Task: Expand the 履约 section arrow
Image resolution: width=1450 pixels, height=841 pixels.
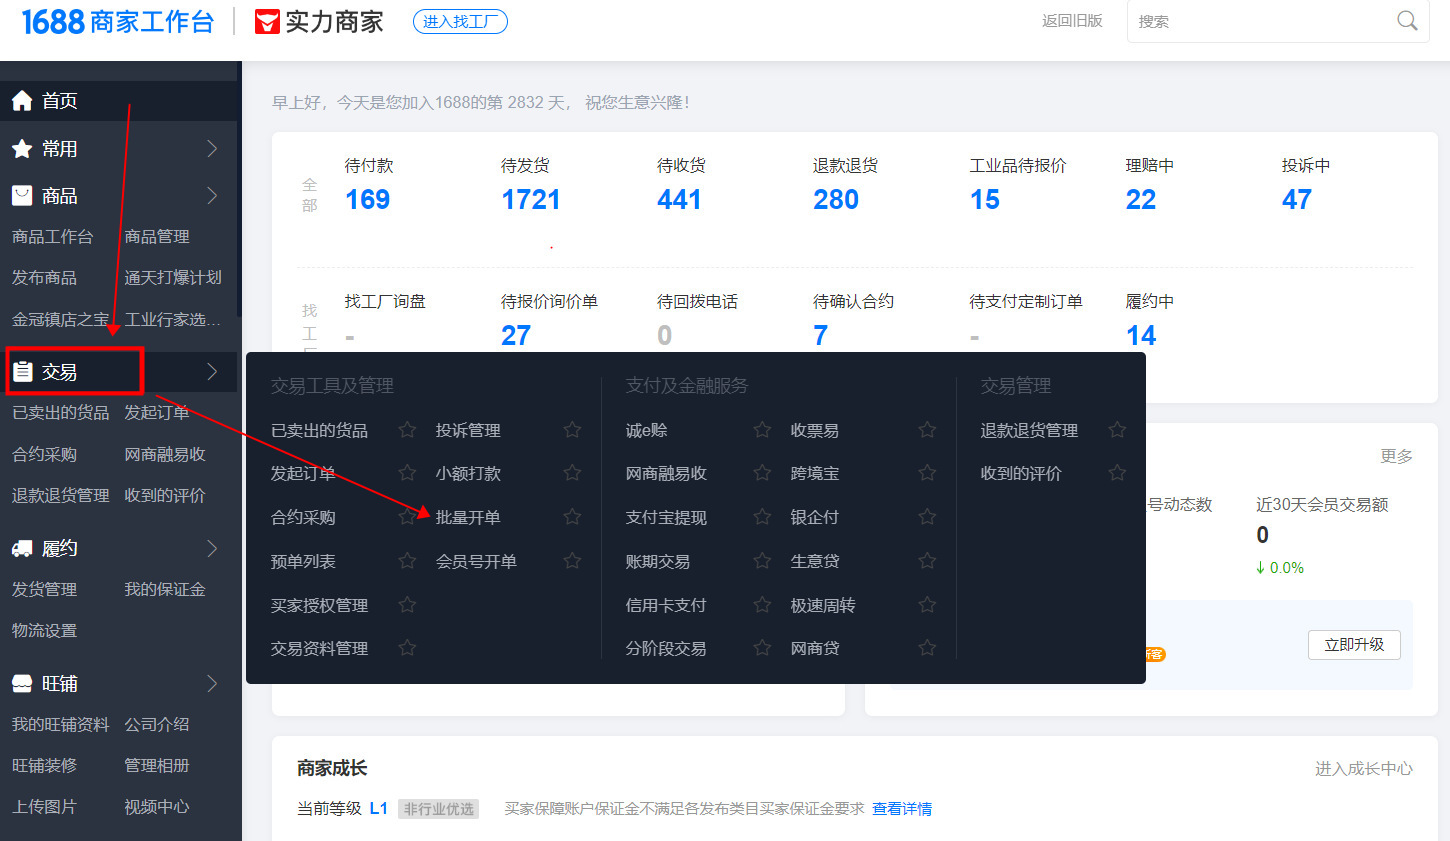Action: (212, 548)
